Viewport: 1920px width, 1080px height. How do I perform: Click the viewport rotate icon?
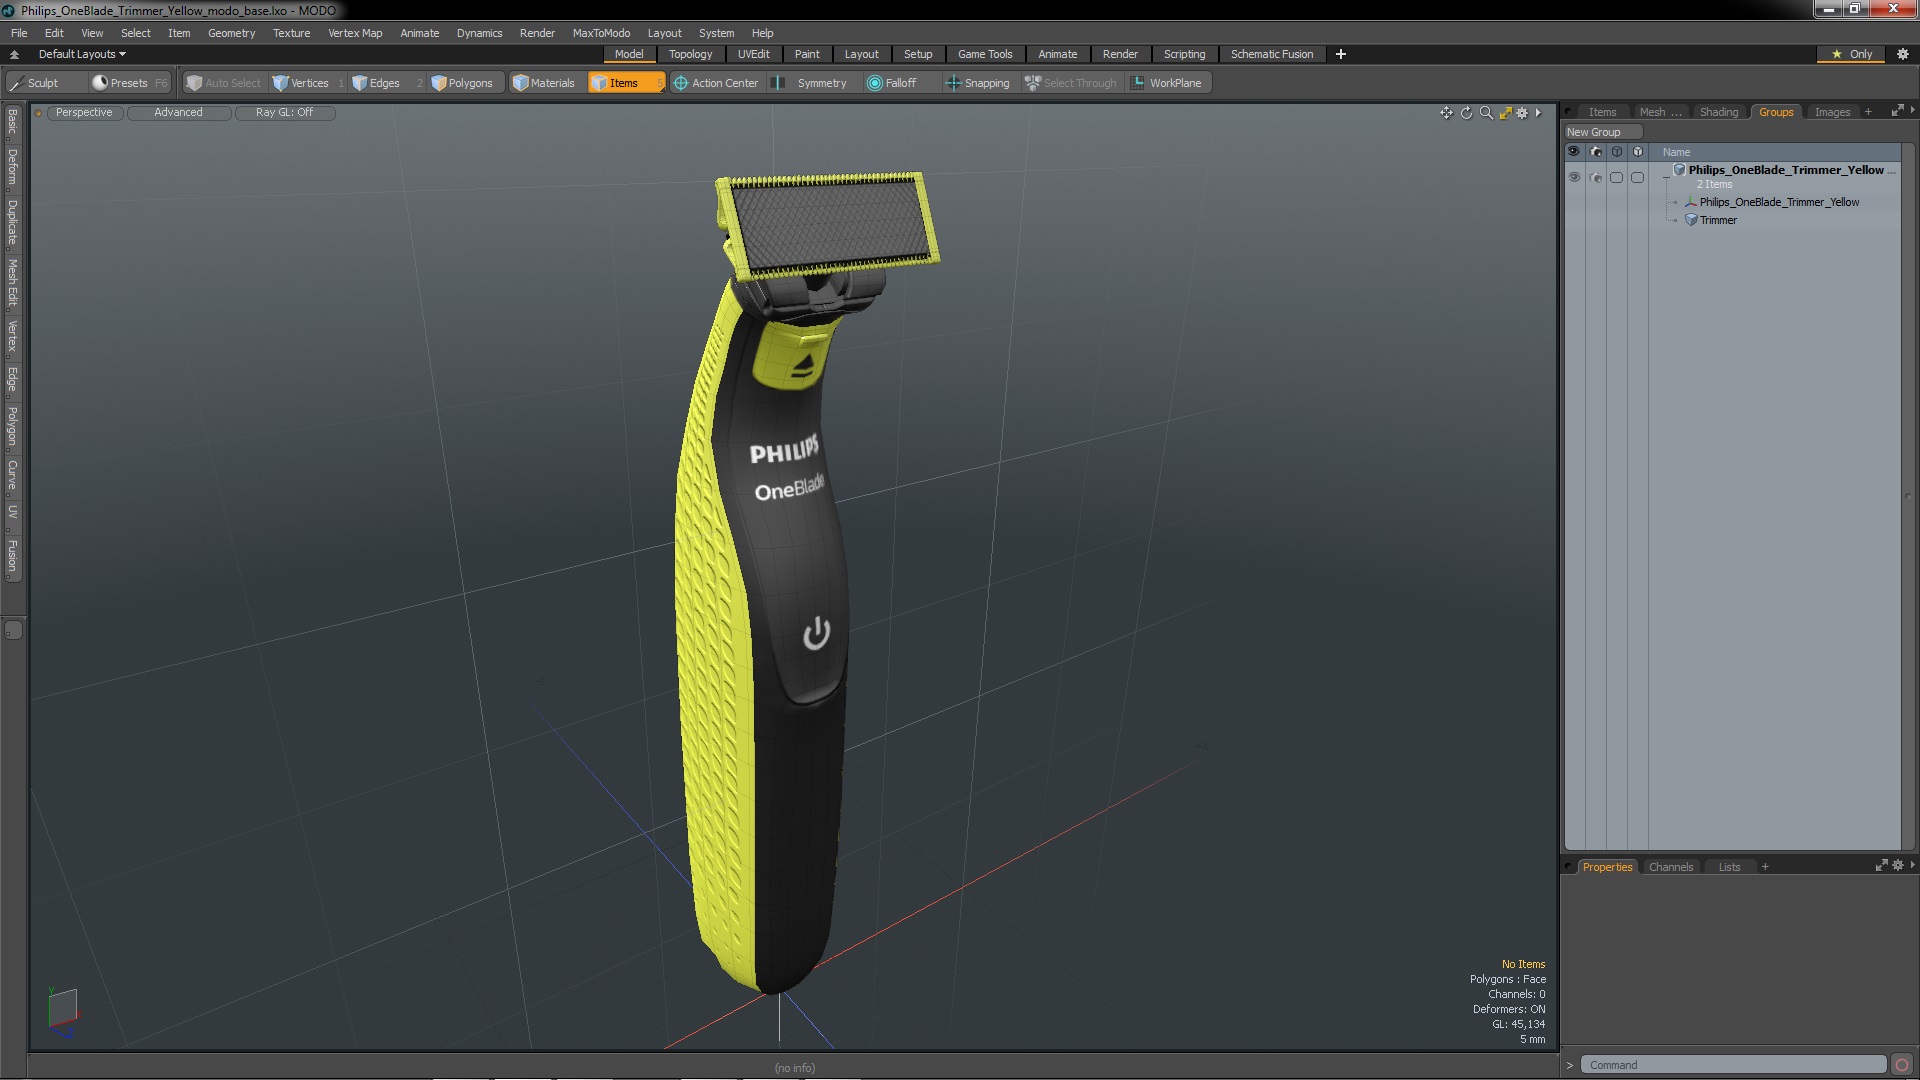(x=1466, y=113)
